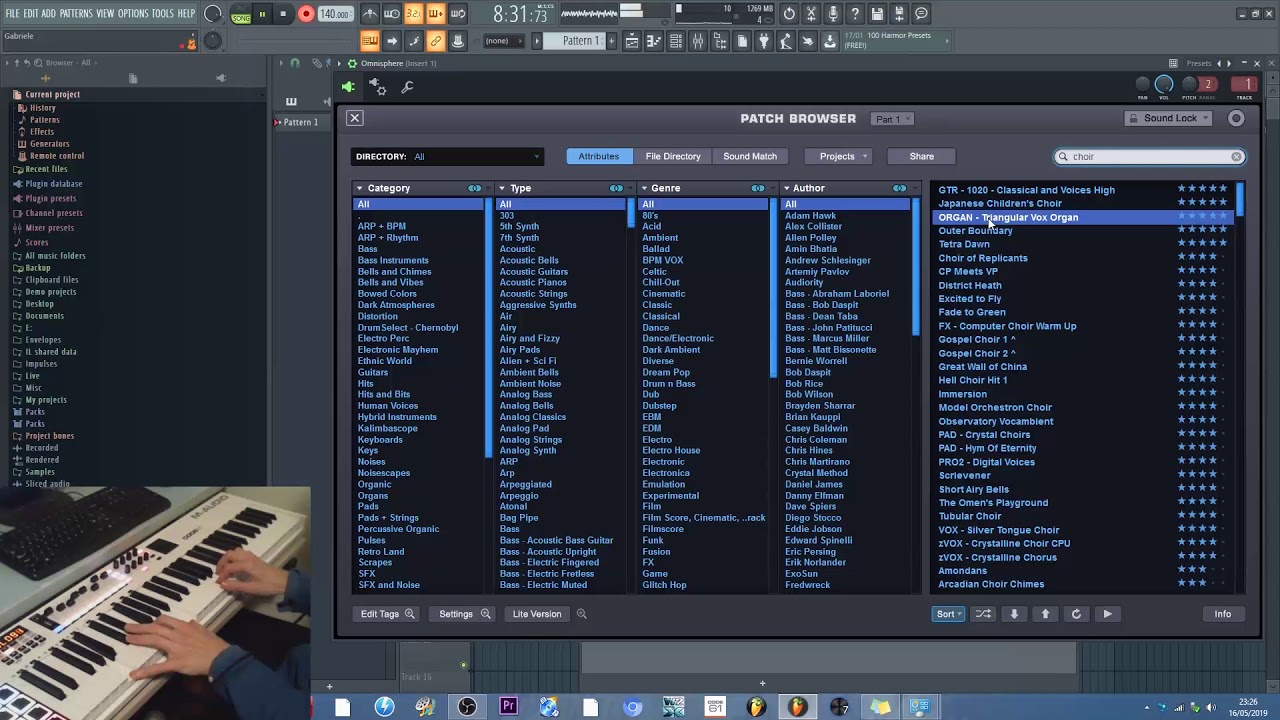Open the plugin wrench settings icon
The width and height of the screenshot is (1280, 720).
tap(407, 87)
